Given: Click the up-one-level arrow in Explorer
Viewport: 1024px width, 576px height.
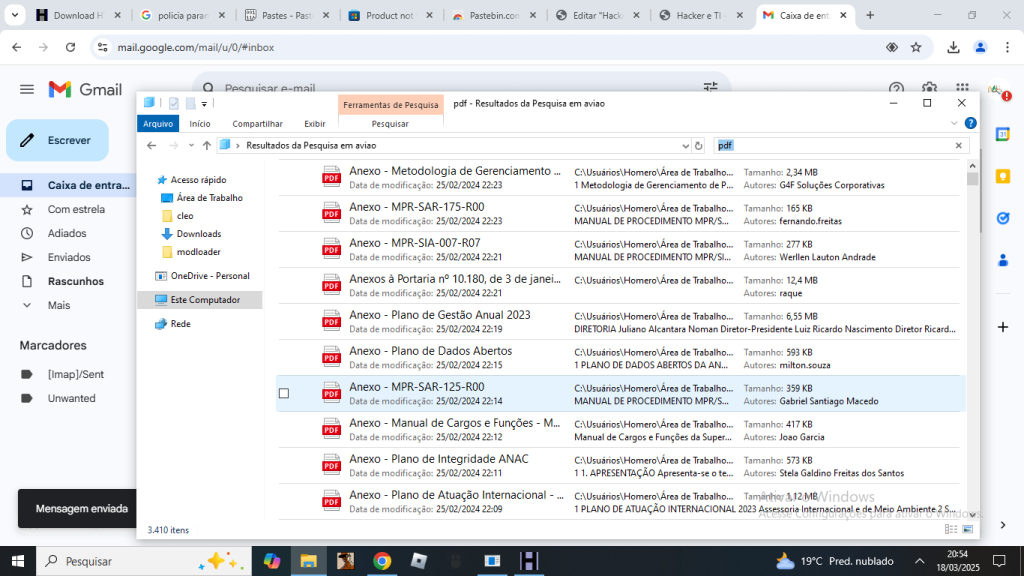Looking at the screenshot, I should 206,145.
